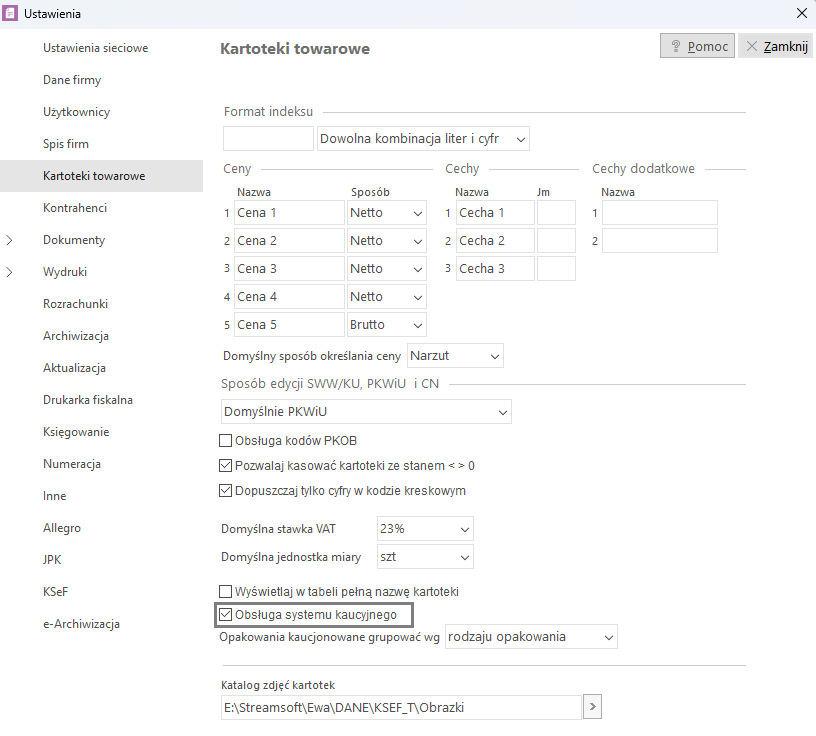This screenshot has height=736, width=816.
Task: Toggle Dopuszczaj tylko cyfry w kodzie kreskowym
Action: coord(225,491)
